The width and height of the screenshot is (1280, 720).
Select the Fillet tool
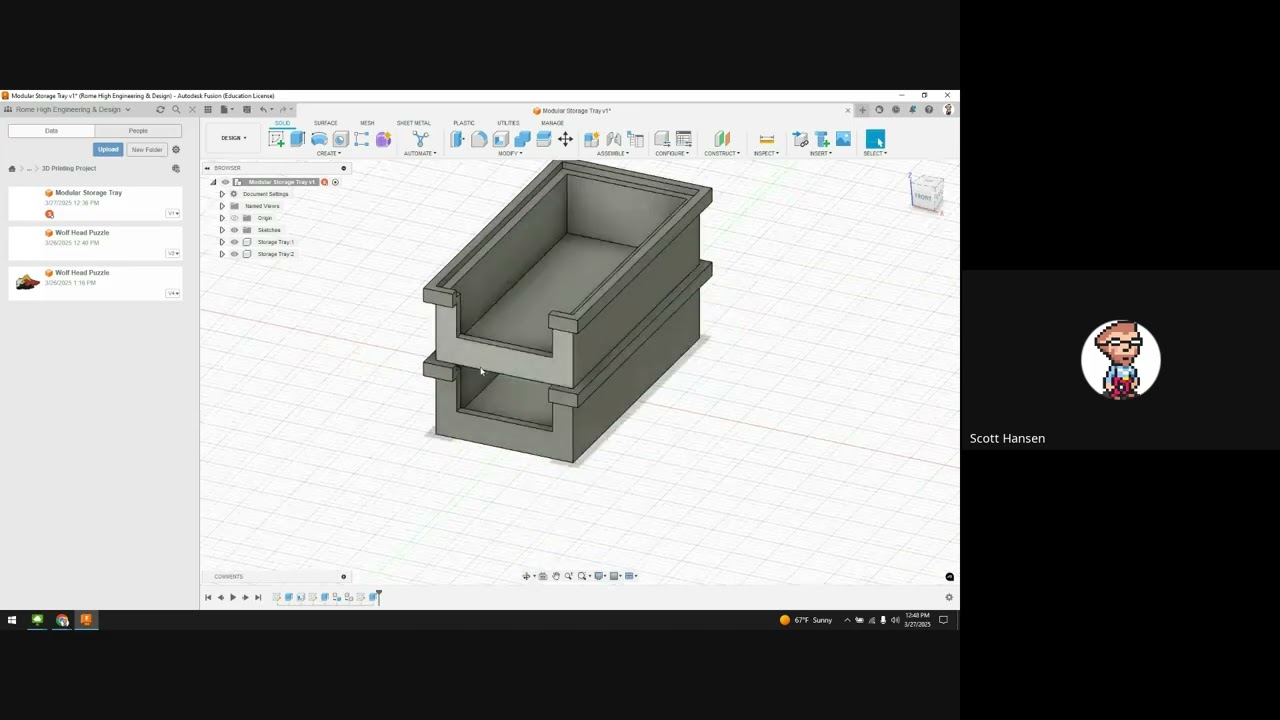(x=479, y=139)
